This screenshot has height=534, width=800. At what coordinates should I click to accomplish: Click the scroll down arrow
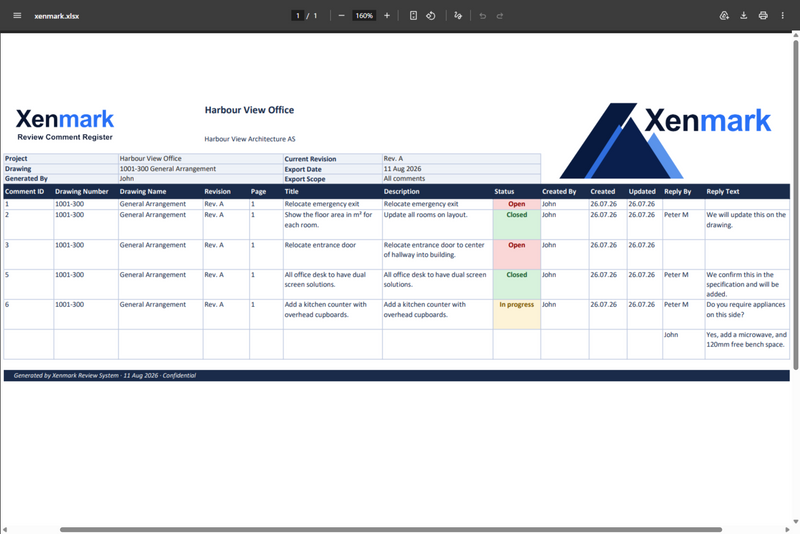coord(795,522)
